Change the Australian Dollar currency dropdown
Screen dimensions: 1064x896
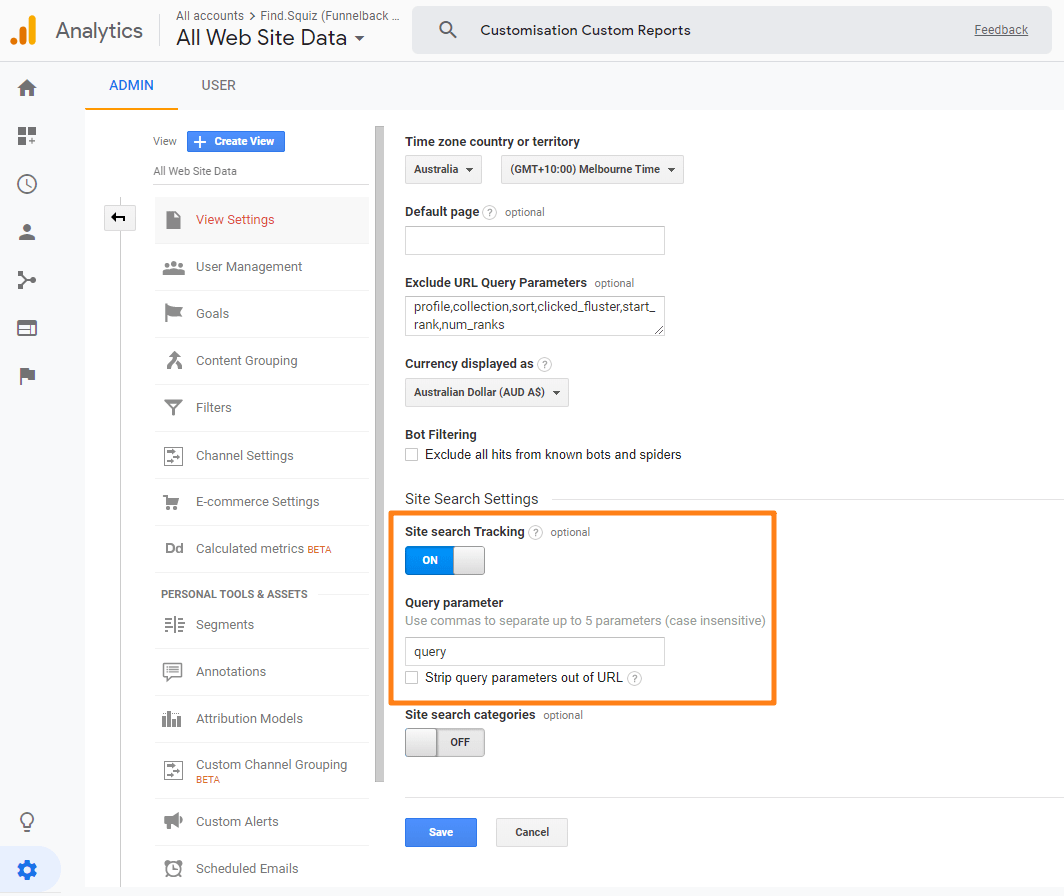point(486,392)
